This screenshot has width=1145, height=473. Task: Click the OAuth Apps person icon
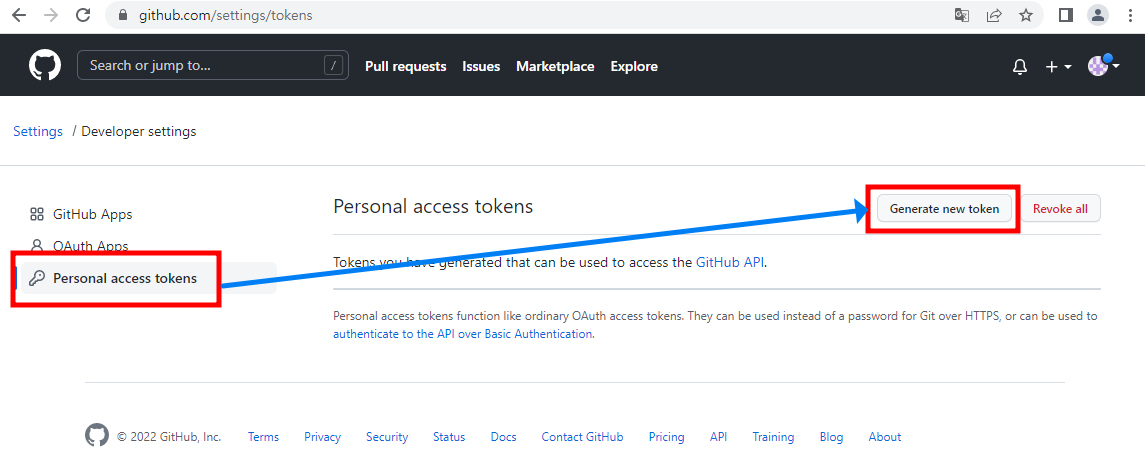coord(37,246)
